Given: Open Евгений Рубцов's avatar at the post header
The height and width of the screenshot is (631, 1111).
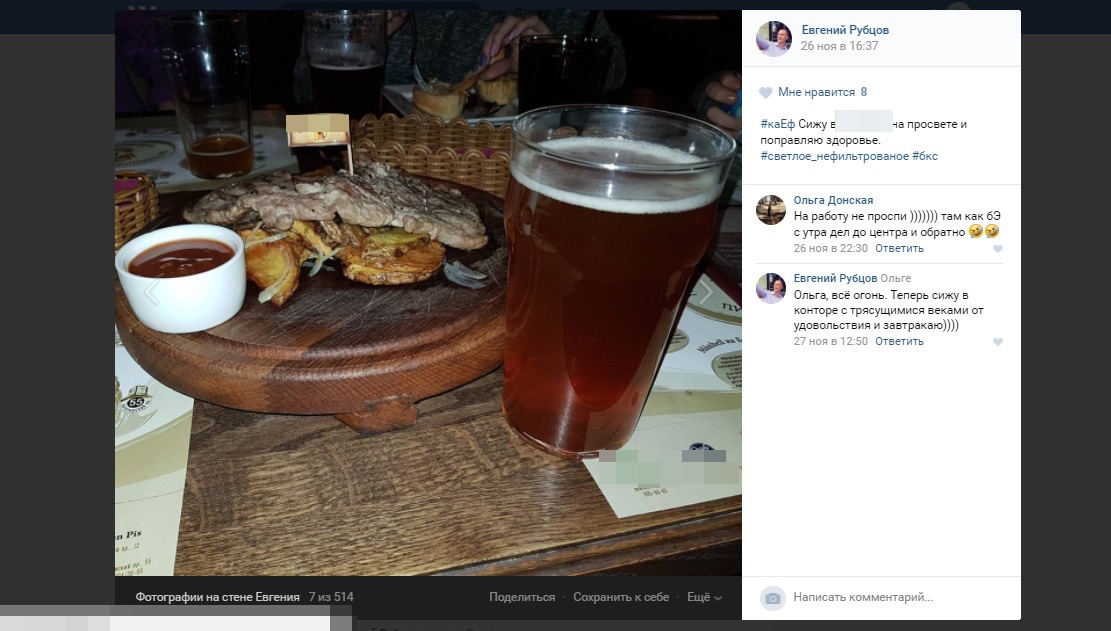Looking at the screenshot, I should click(774, 38).
